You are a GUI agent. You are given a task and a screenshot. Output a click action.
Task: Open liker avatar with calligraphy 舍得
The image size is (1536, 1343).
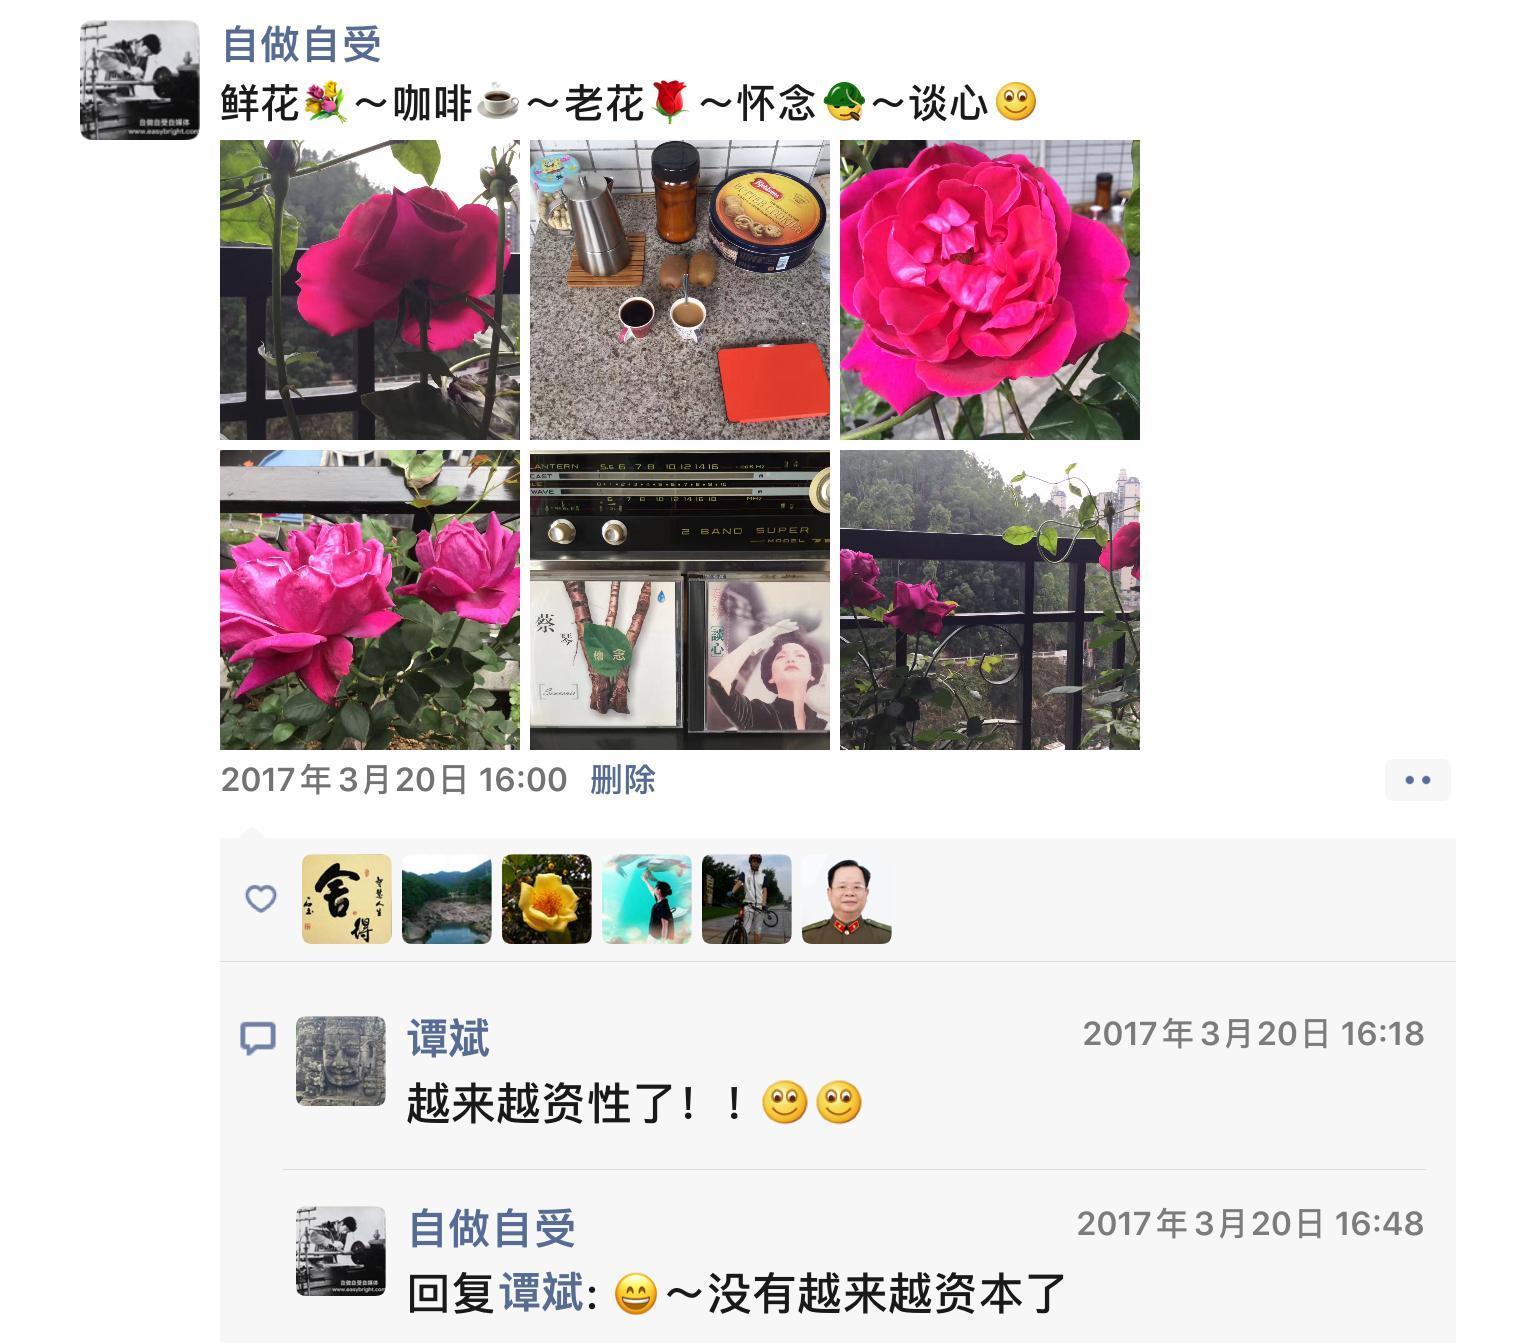347,899
